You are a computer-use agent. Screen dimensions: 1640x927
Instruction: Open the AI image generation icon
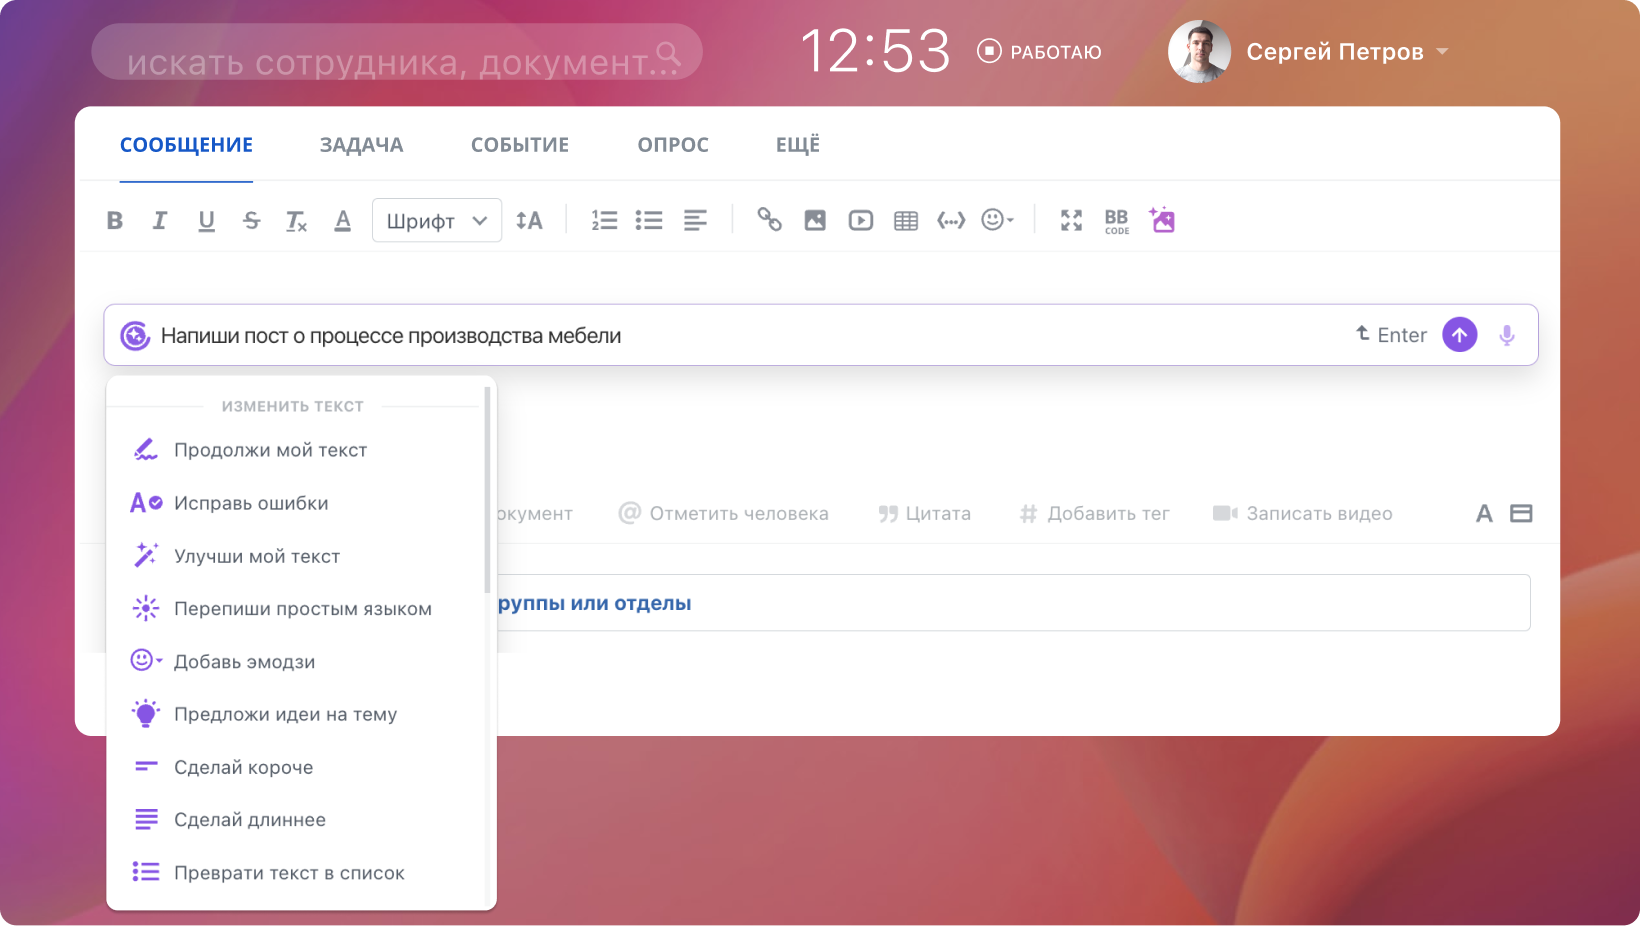(1162, 220)
